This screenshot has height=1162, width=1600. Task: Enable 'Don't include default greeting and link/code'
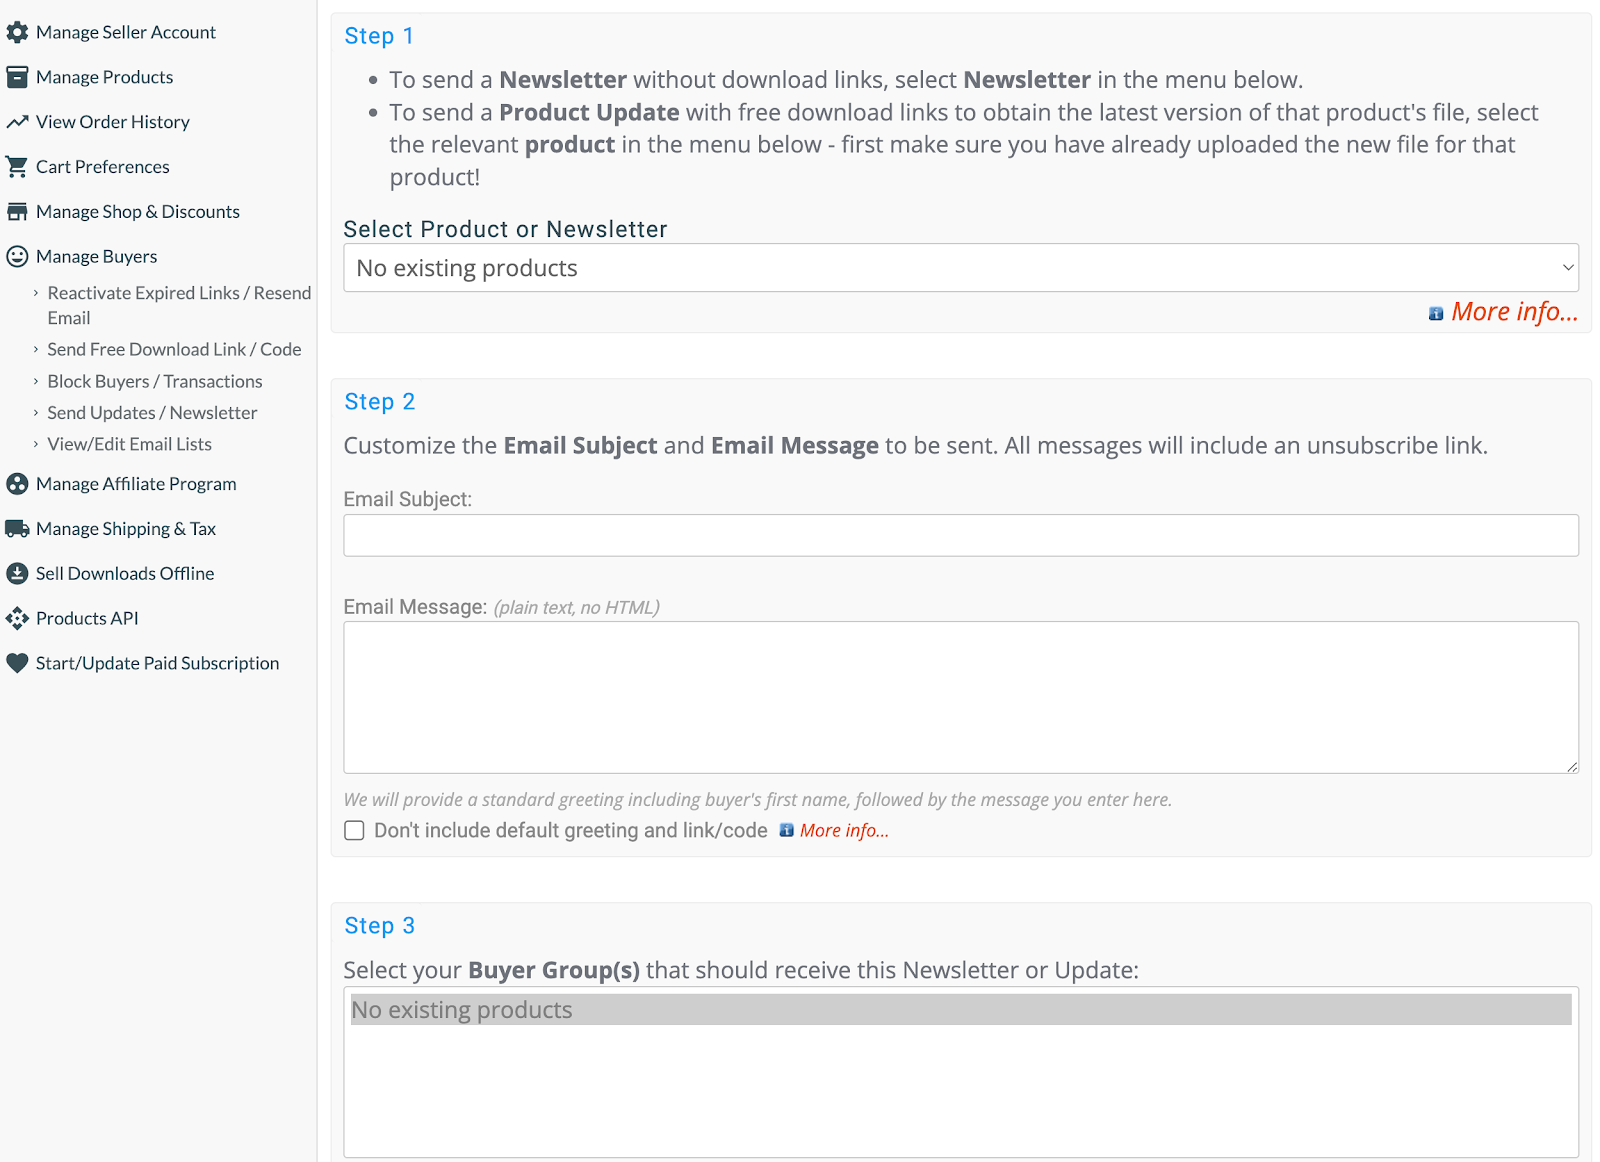click(x=354, y=830)
